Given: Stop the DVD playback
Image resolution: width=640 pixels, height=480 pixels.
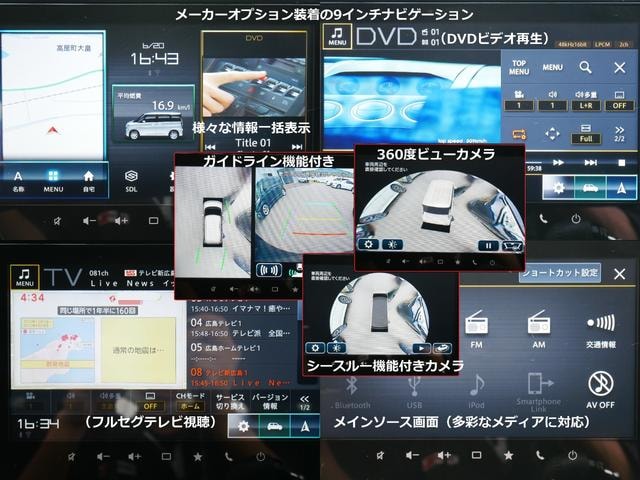Looking at the screenshot, I should tap(621, 162).
